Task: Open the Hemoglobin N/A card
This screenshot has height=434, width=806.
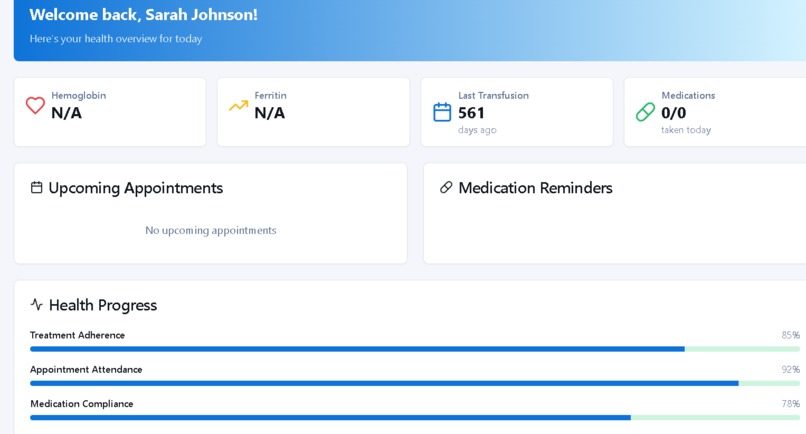Action: [110, 112]
